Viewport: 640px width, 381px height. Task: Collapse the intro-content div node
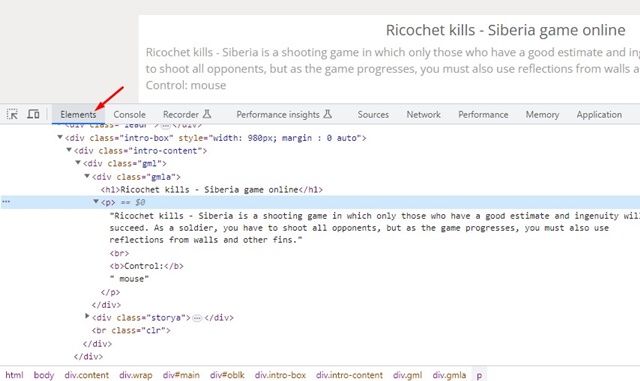coord(69,150)
